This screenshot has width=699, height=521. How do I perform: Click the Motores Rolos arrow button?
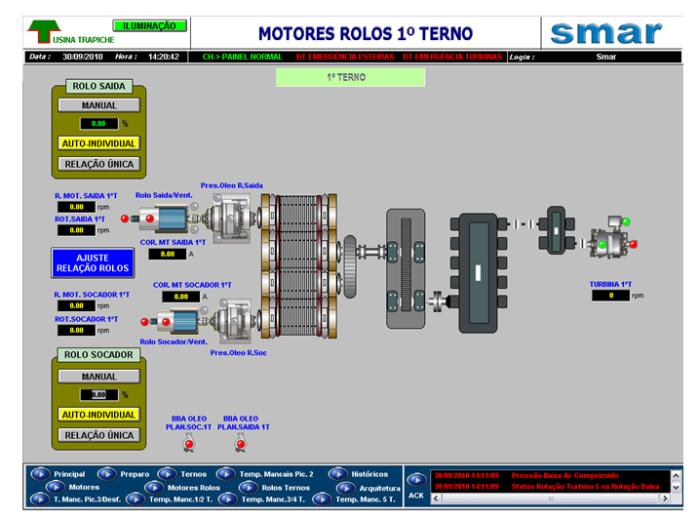tap(154, 488)
